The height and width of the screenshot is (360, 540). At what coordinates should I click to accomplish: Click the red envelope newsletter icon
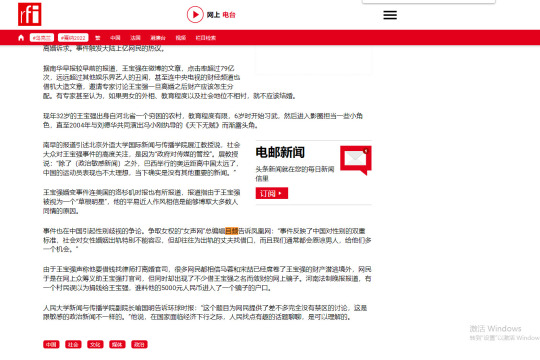356,160
